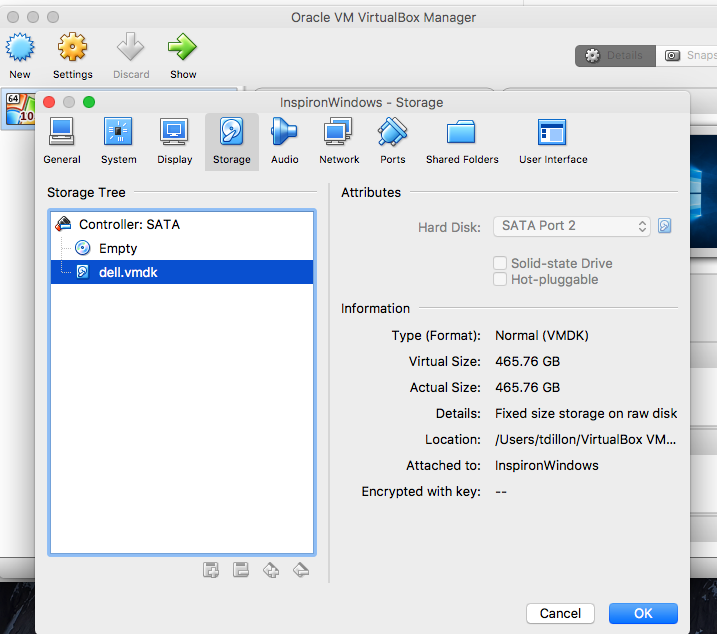Open the SATA Port 2 dropdown
Screen dimensions: 717x634
572,226
